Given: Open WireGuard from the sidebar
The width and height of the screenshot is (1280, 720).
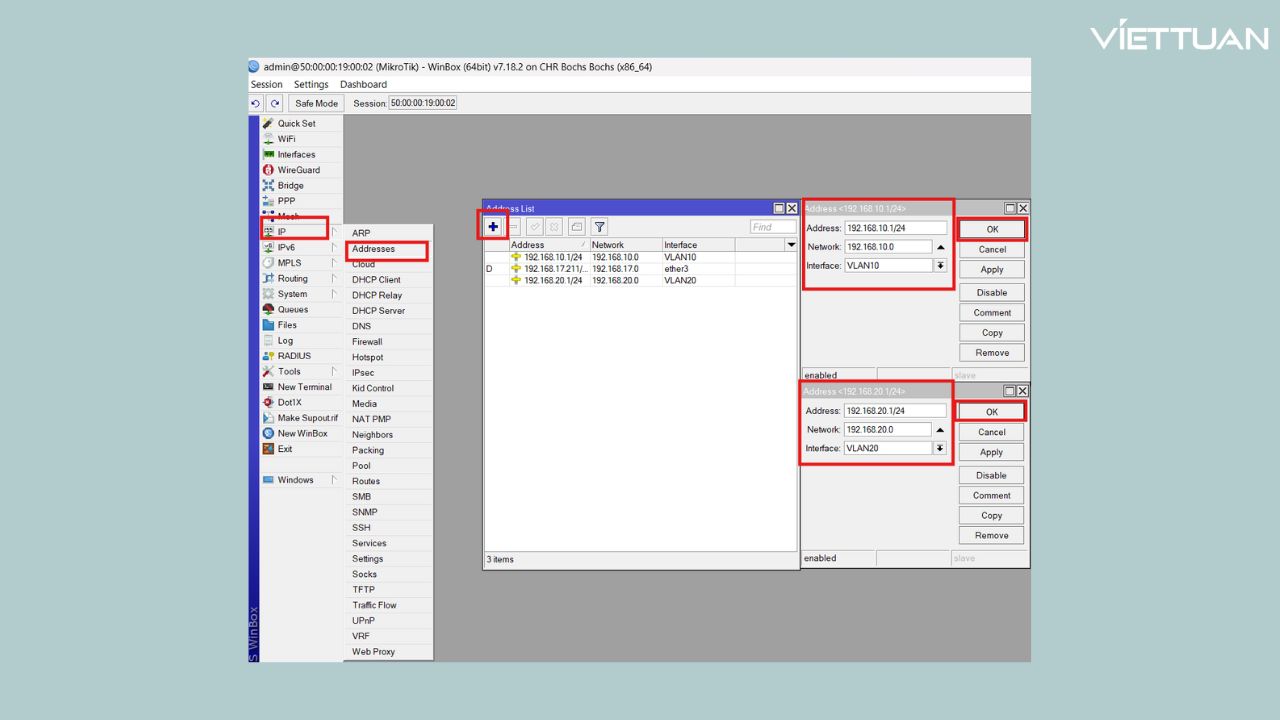Looking at the screenshot, I should 298,170.
